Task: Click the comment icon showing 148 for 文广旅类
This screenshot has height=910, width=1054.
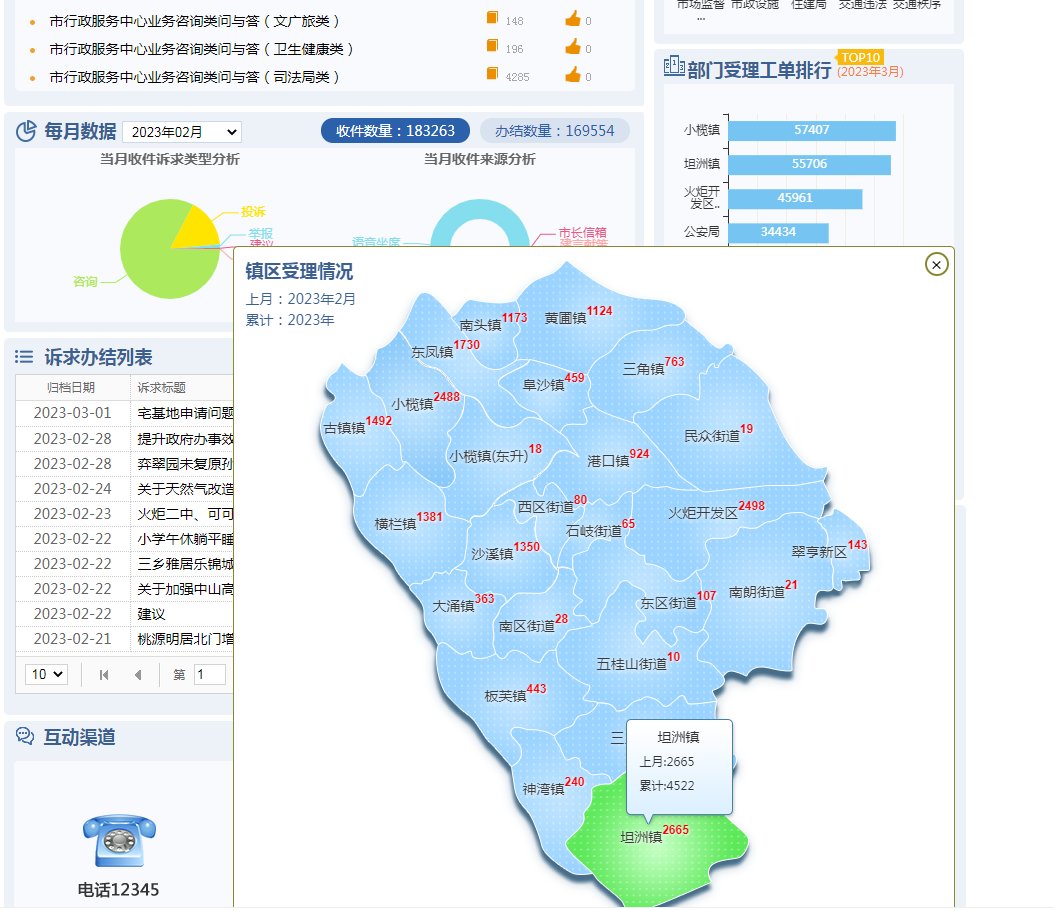Action: click(491, 20)
